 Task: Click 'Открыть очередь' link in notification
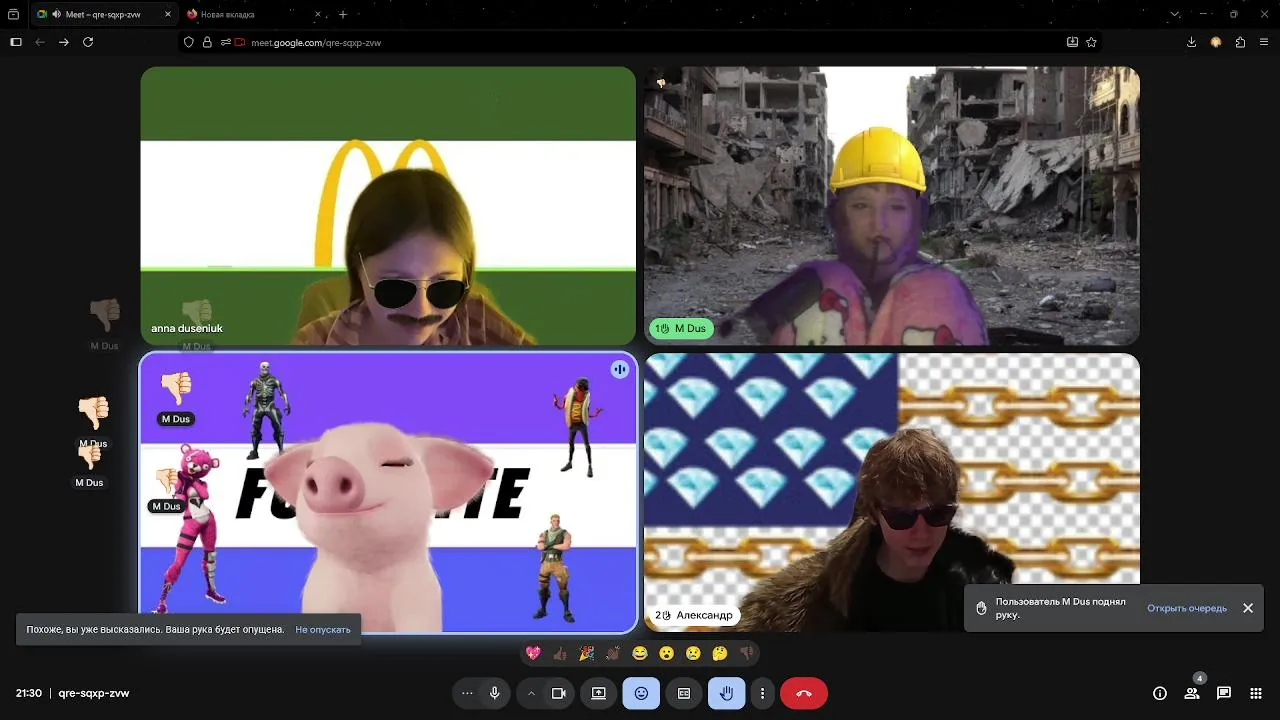tap(1187, 608)
